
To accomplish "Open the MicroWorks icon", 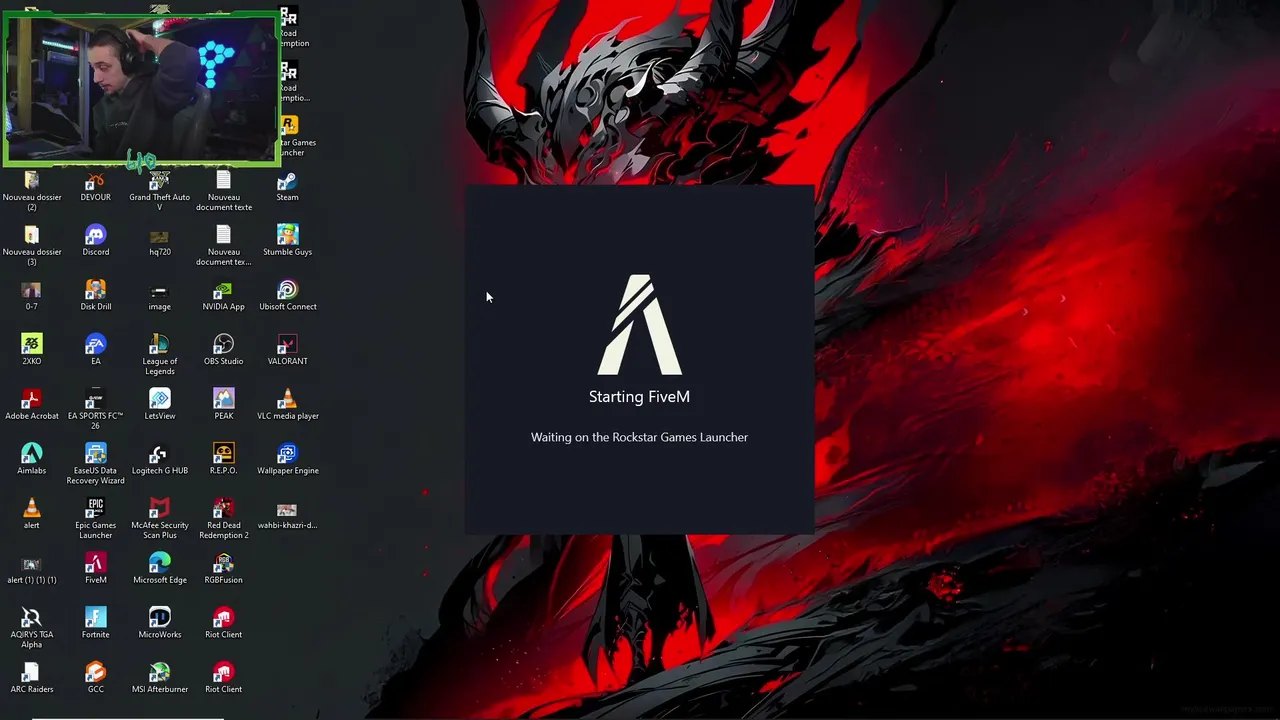I will tap(159, 624).
